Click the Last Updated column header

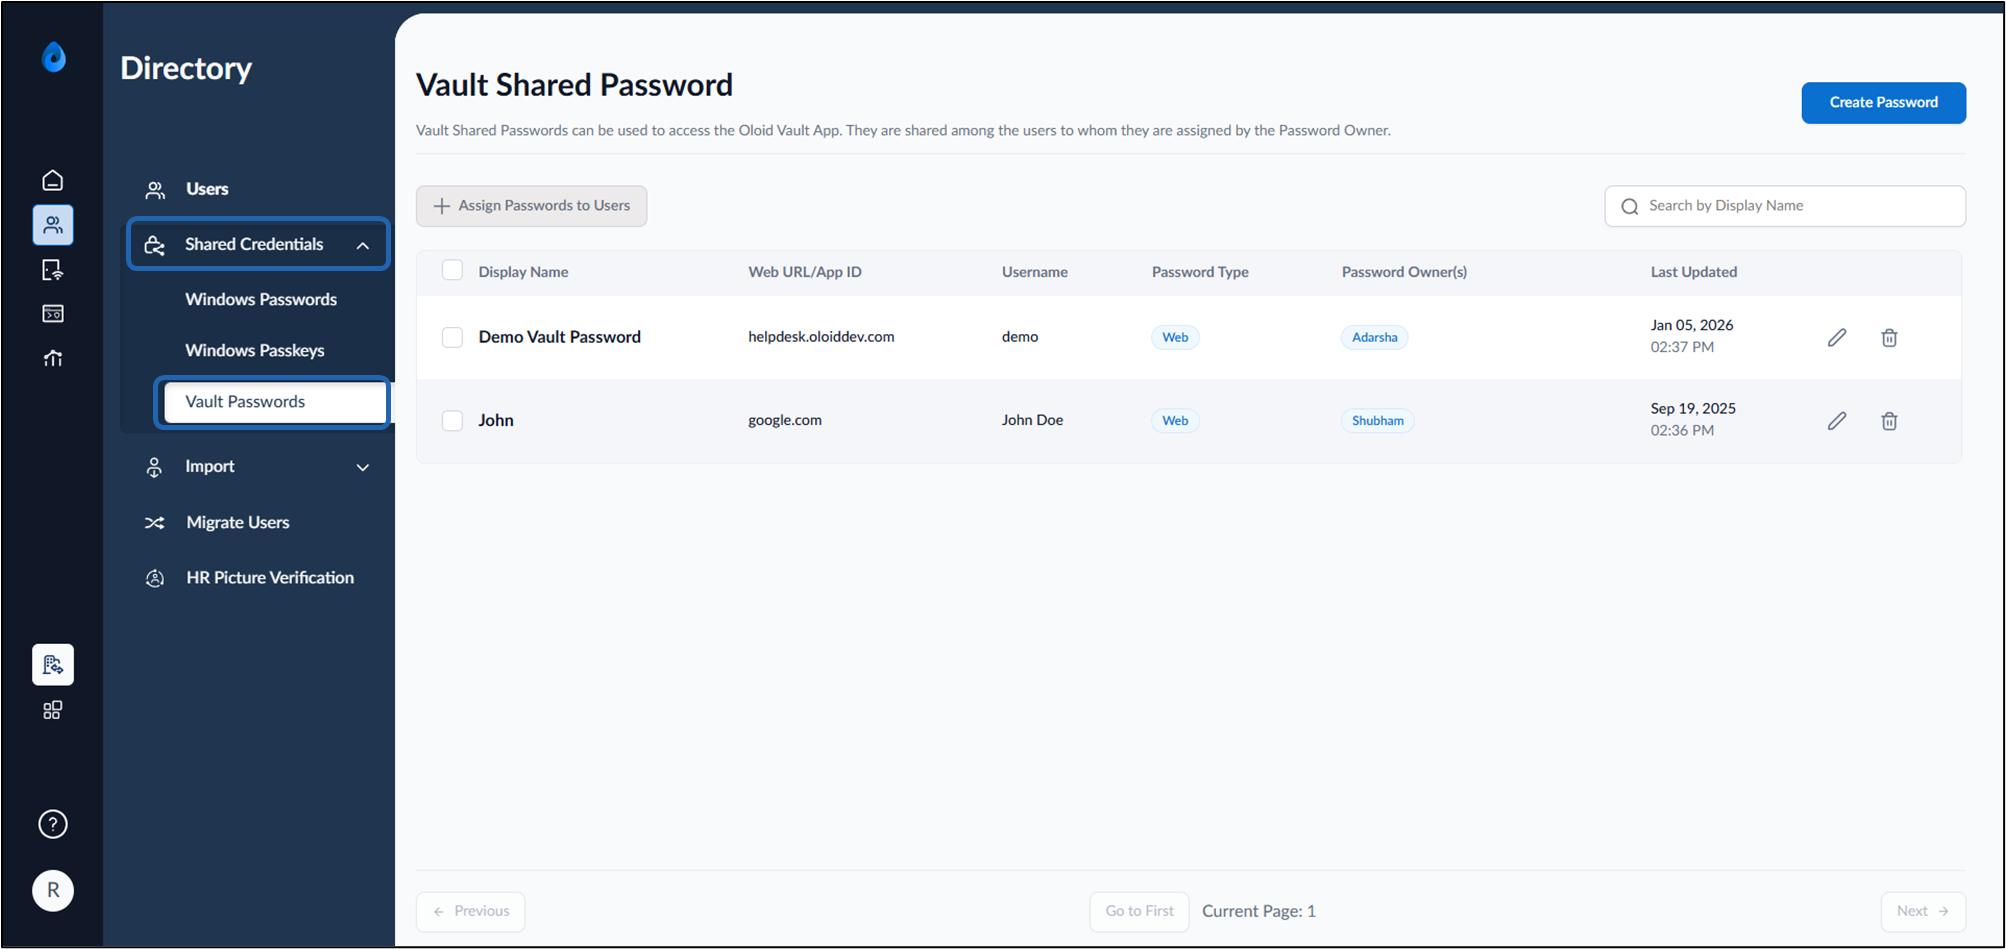1693,272
